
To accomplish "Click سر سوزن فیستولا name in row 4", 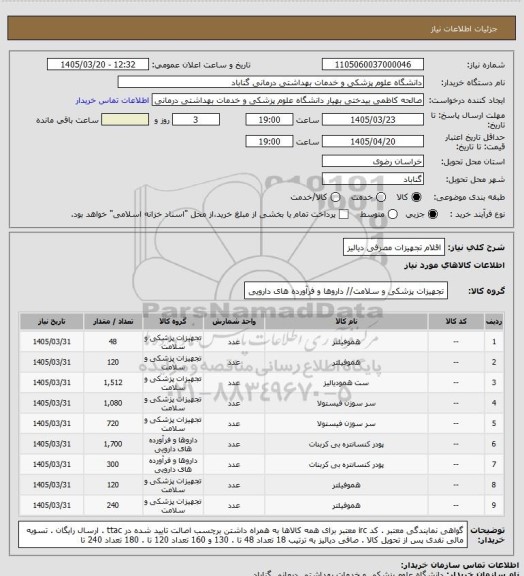I will pyautogui.click(x=346, y=403).
